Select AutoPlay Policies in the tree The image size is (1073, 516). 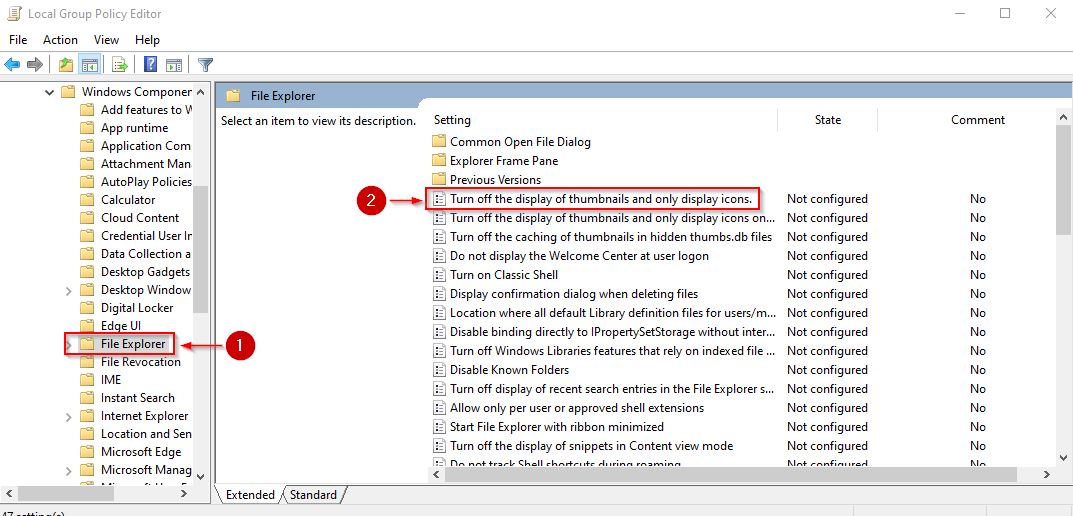click(x=146, y=182)
